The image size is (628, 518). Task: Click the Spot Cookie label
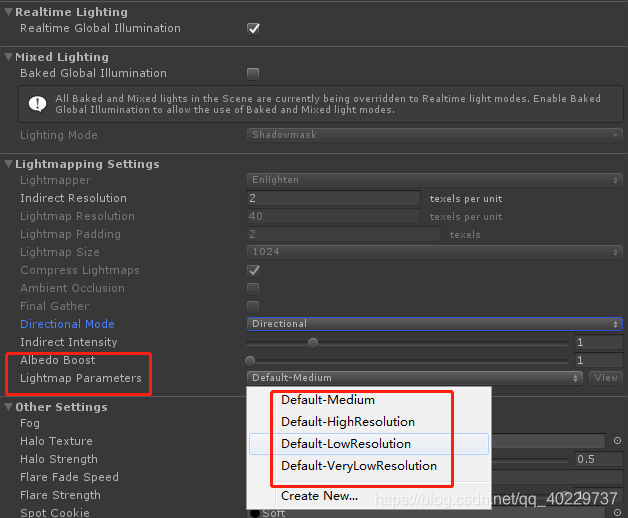tap(55, 512)
